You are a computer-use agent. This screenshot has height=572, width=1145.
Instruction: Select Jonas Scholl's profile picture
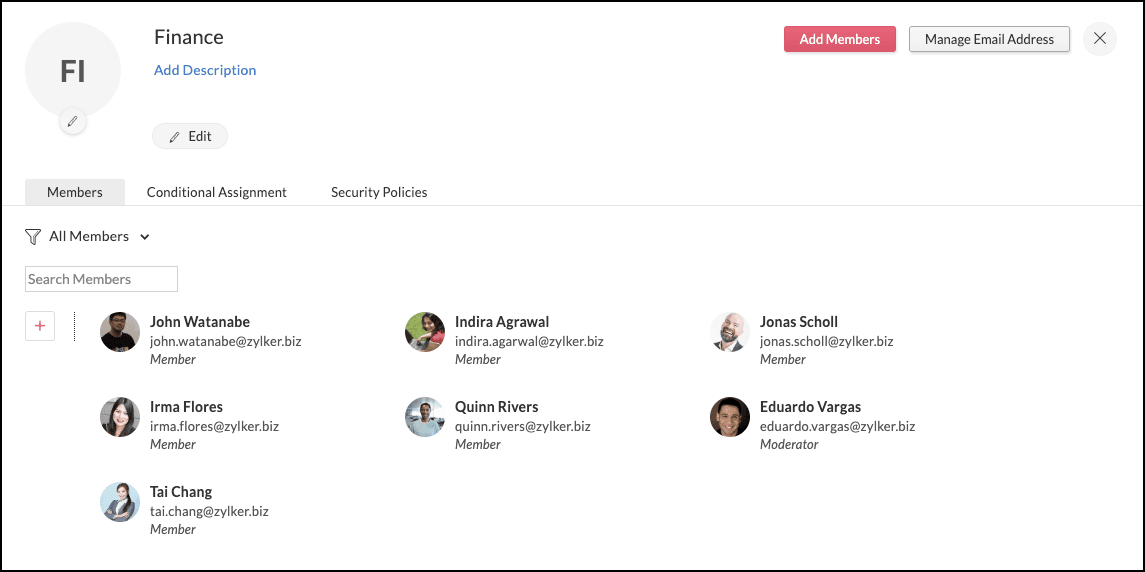coord(730,332)
